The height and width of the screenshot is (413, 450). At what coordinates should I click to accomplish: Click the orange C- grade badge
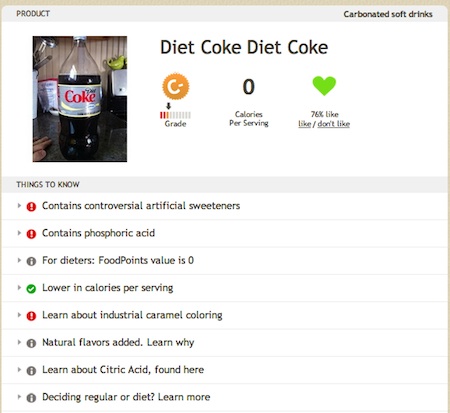pos(176,87)
